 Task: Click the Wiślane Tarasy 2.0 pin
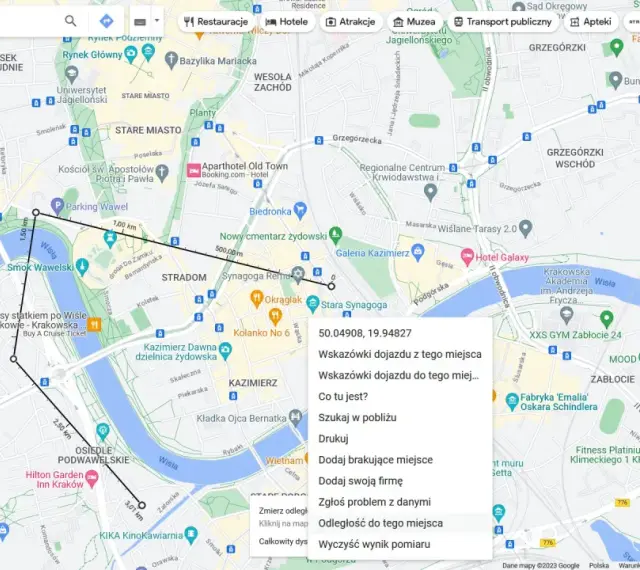coord(525,228)
